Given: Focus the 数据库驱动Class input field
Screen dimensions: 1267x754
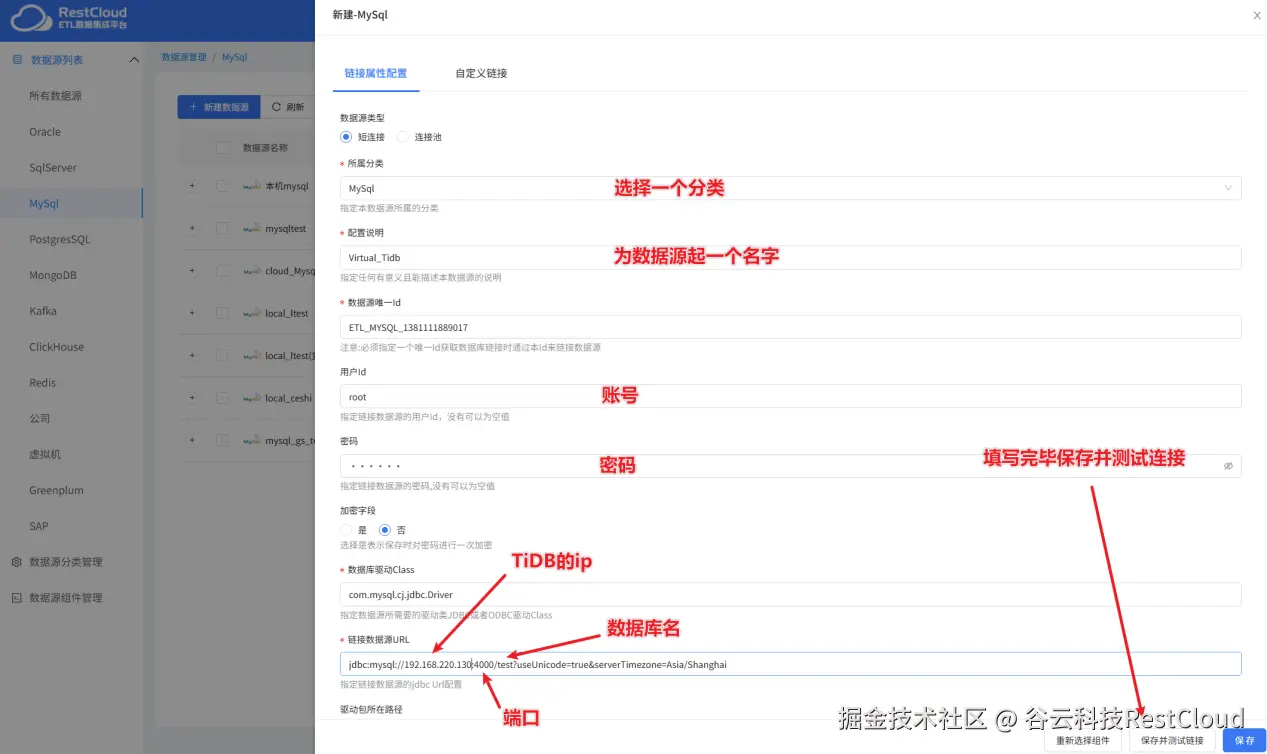Looking at the screenshot, I should pyautogui.click(x=791, y=595).
